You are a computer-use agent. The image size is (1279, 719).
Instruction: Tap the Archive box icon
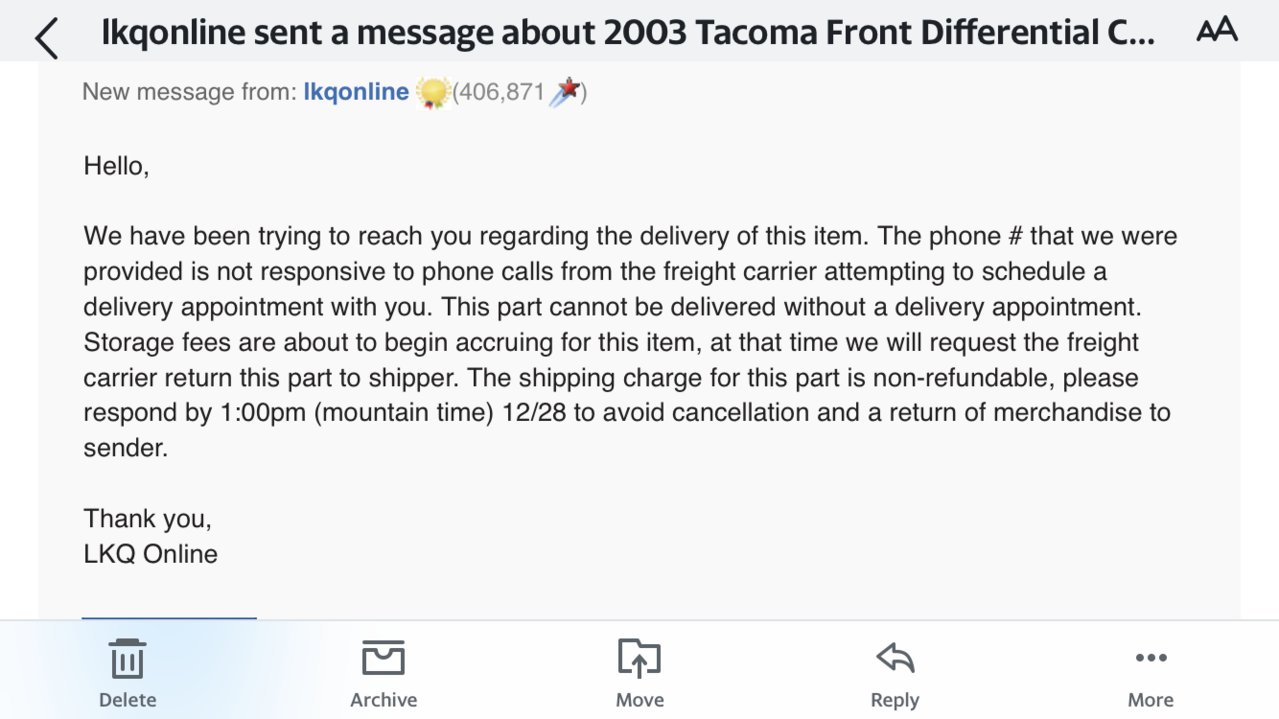[383, 659]
